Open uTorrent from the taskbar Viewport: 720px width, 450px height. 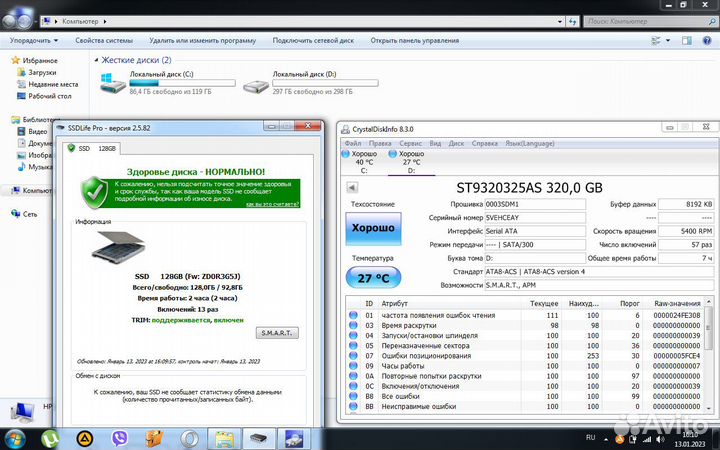tap(50, 439)
